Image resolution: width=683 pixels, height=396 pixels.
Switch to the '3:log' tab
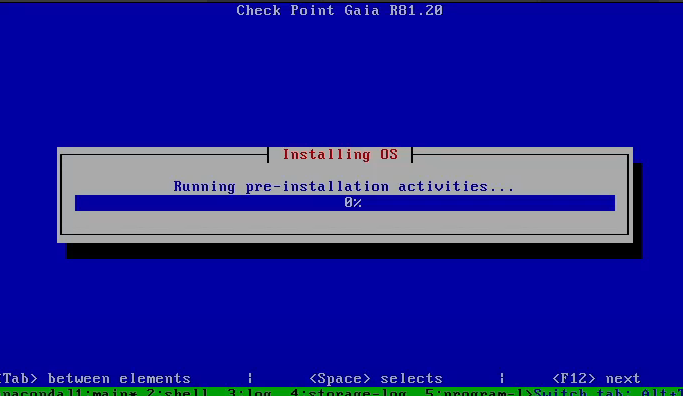coord(249,392)
